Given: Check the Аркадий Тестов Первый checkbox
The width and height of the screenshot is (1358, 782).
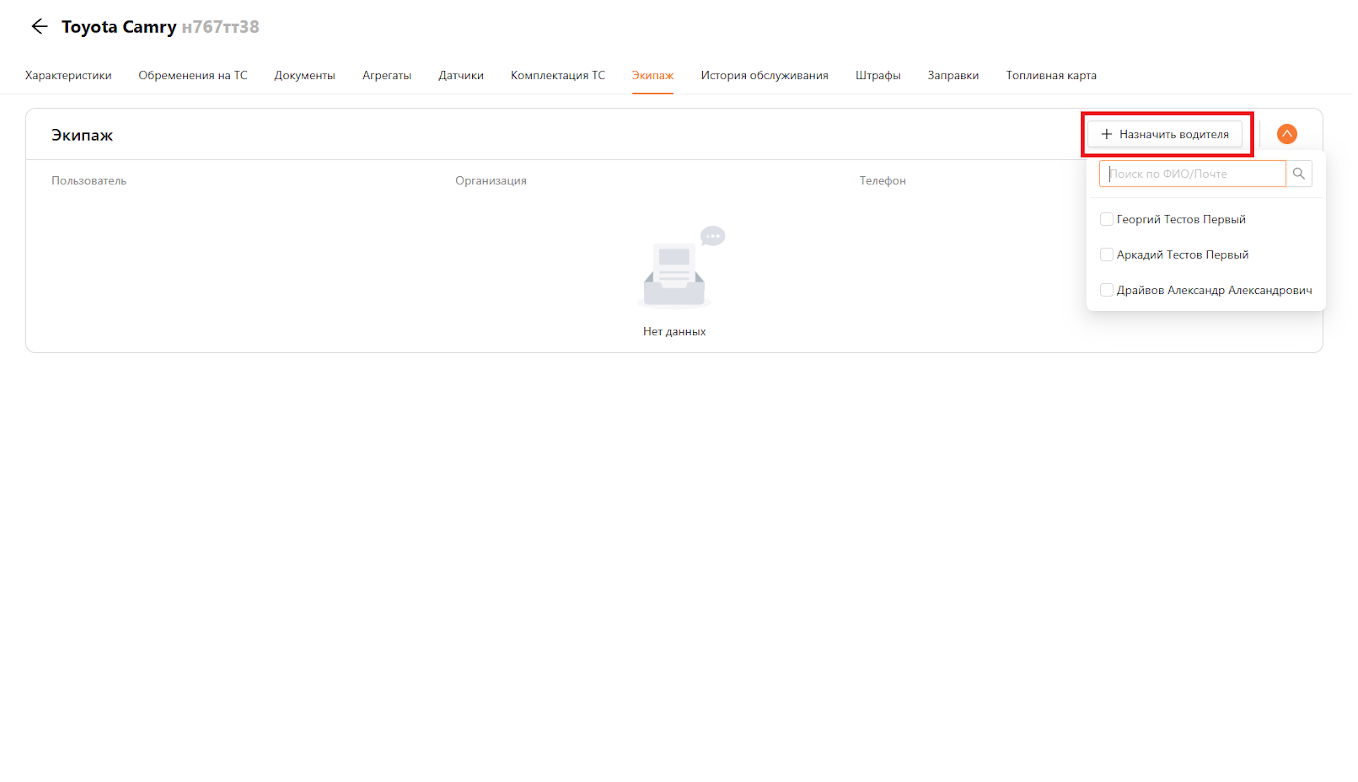Looking at the screenshot, I should click(x=1107, y=255).
